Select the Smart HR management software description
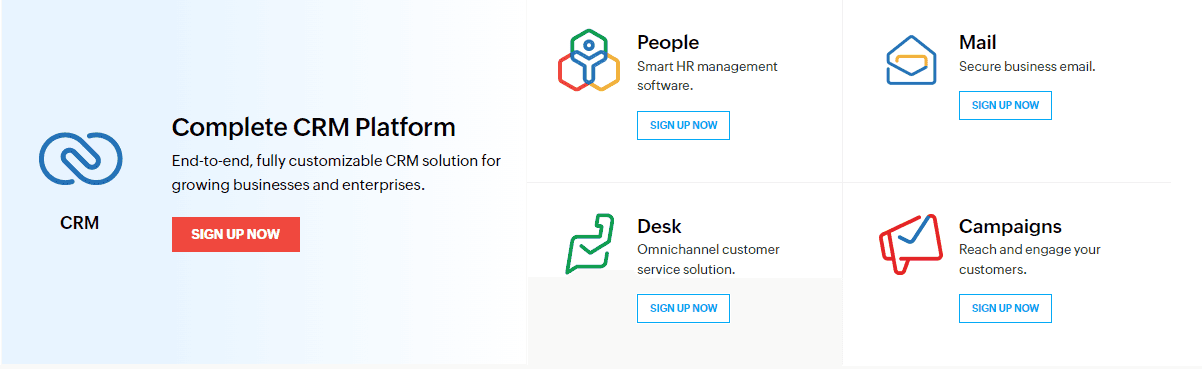The width and height of the screenshot is (1202, 369). (707, 76)
